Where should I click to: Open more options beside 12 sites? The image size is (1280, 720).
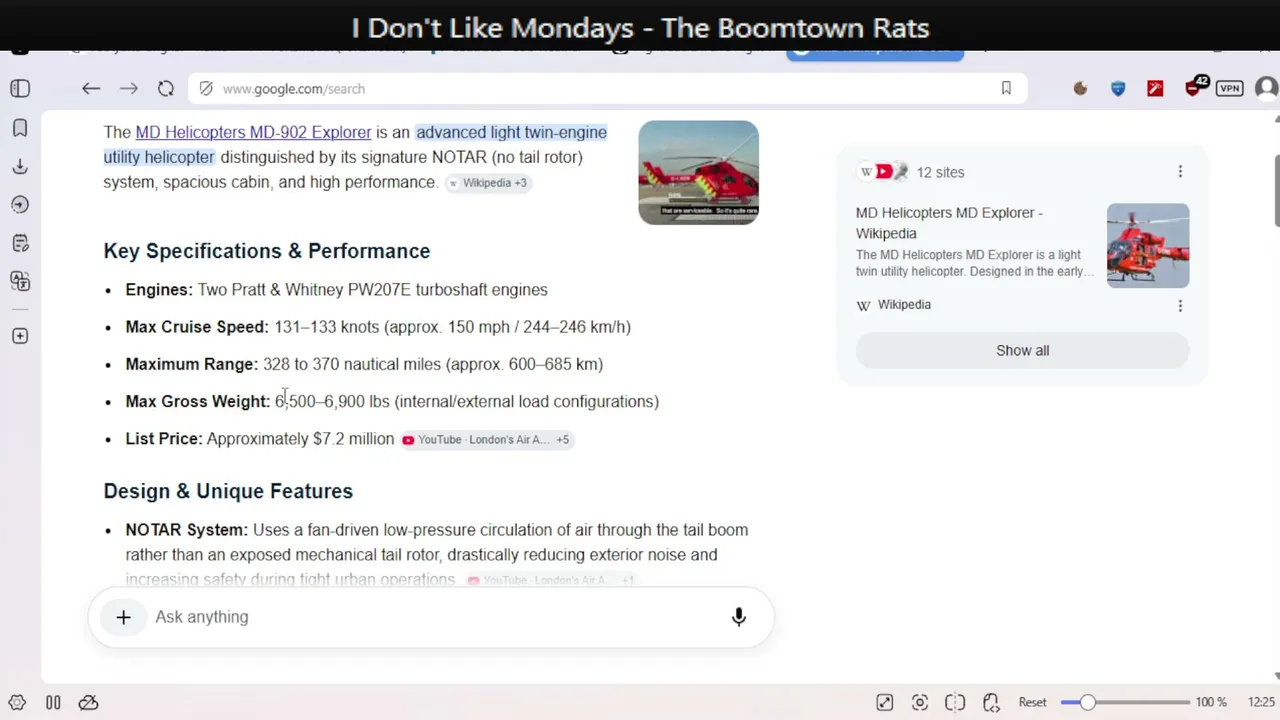[x=1180, y=172]
